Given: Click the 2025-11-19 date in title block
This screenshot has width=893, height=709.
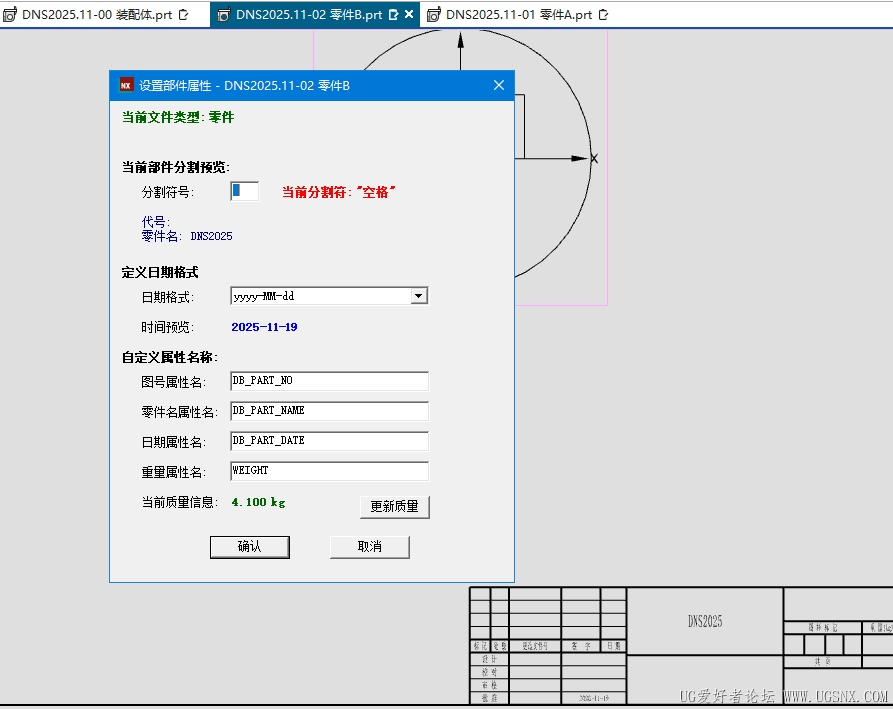Looking at the screenshot, I should [594, 698].
